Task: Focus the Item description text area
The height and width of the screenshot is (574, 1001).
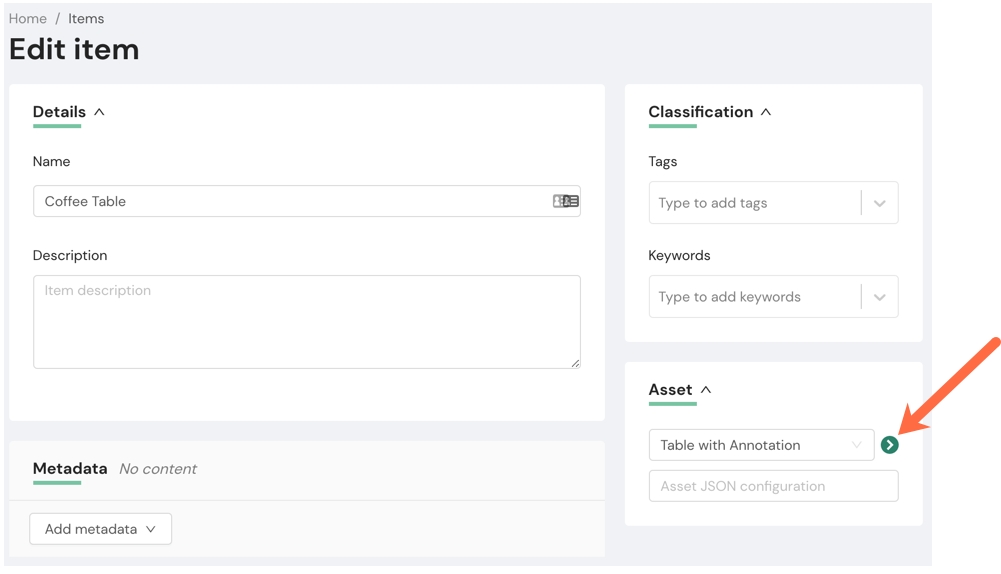Action: [306, 322]
